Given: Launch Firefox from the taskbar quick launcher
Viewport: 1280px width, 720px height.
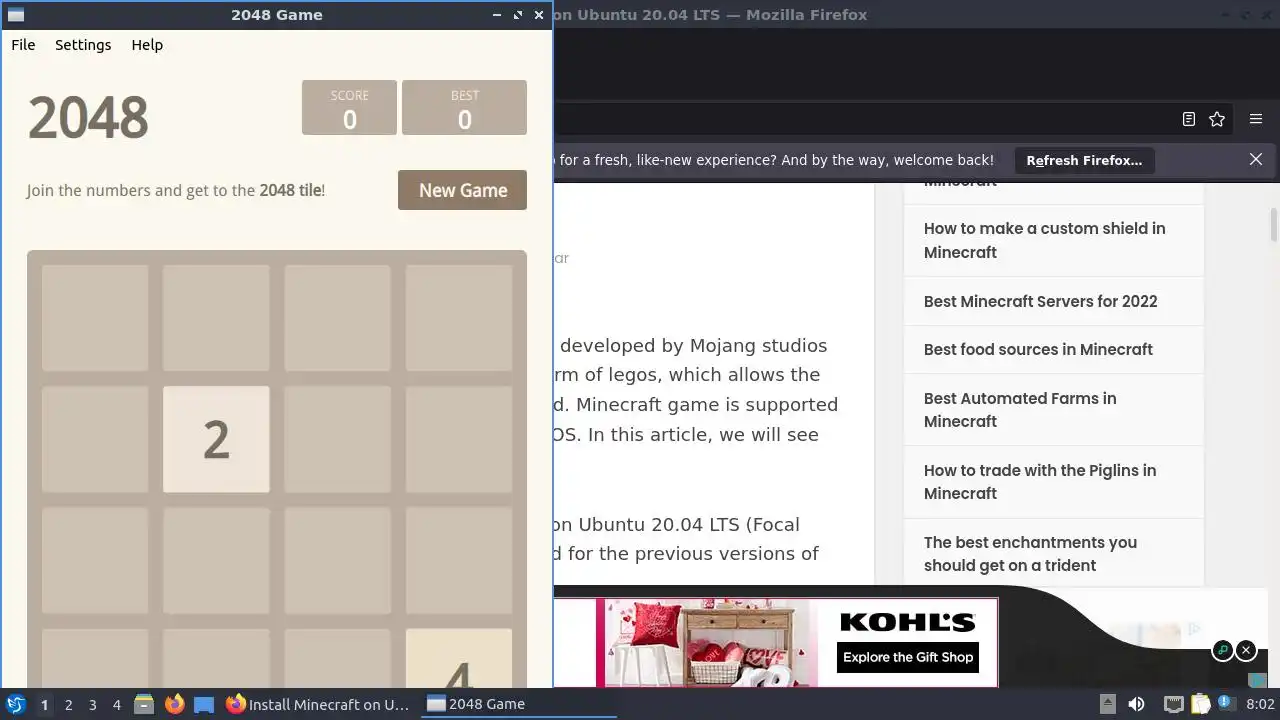Looking at the screenshot, I should (174, 704).
